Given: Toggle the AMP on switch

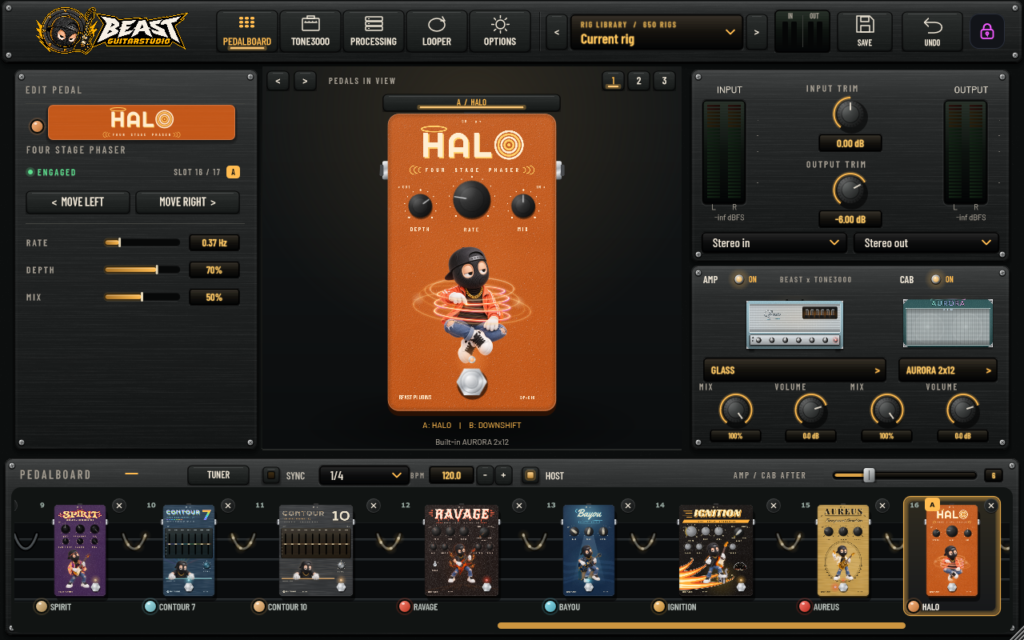Looking at the screenshot, I should click(739, 280).
